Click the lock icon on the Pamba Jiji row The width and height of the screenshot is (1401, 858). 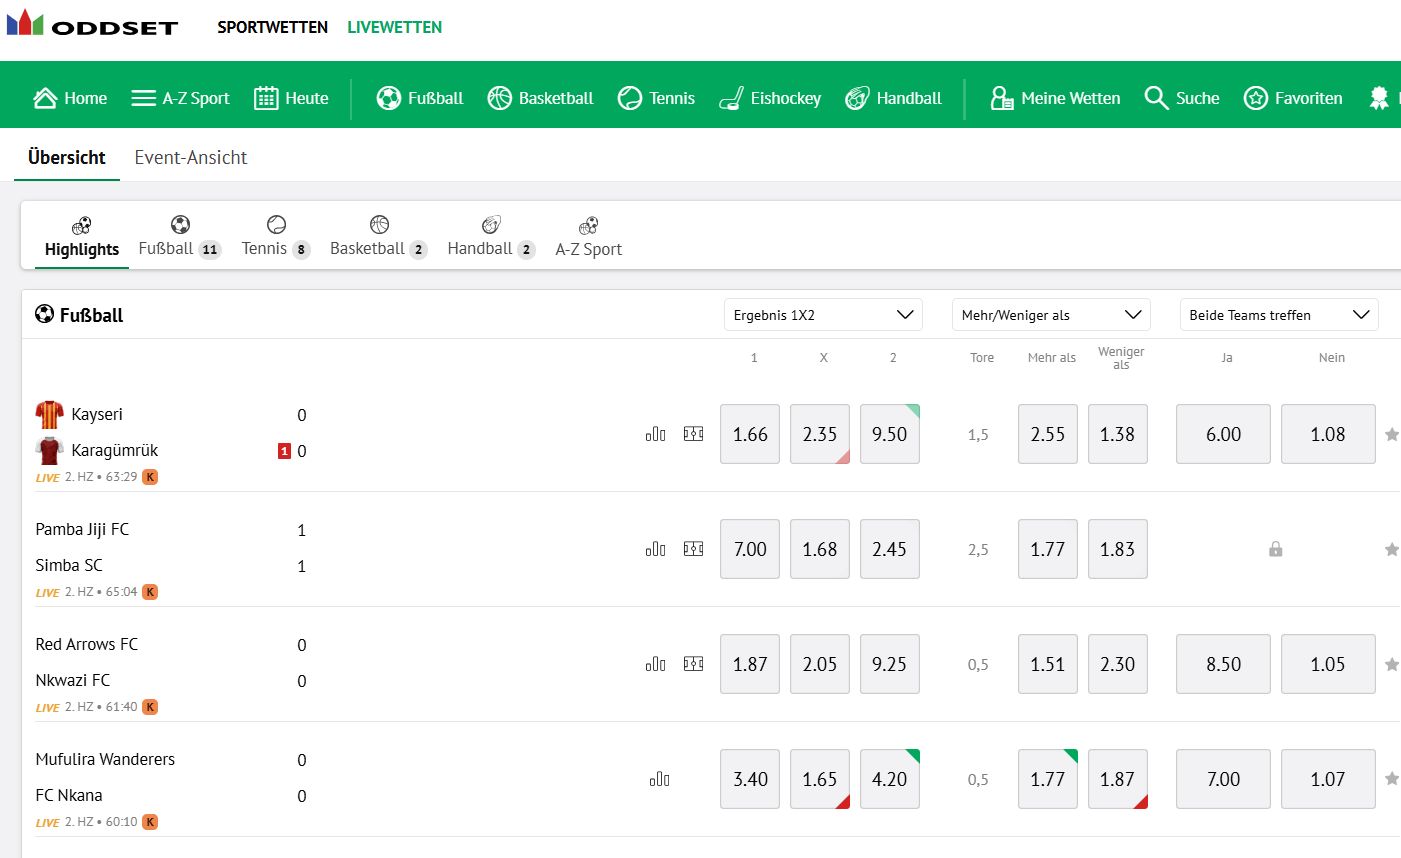(x=1275, y=549)
